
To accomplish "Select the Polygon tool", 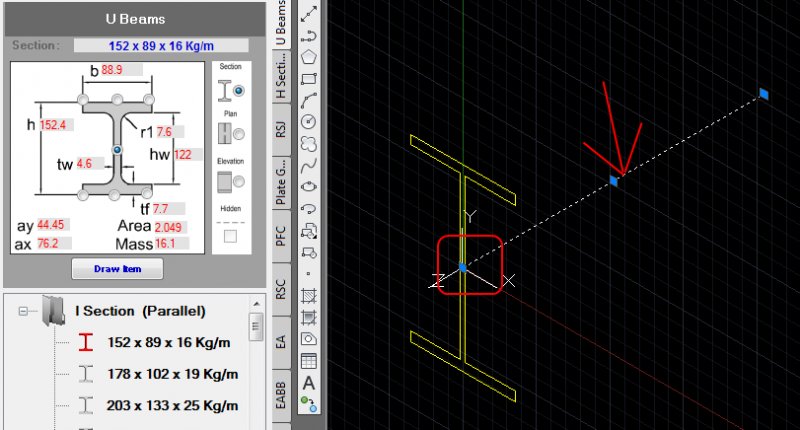I will pyautogui.click(x=309, y=57).
